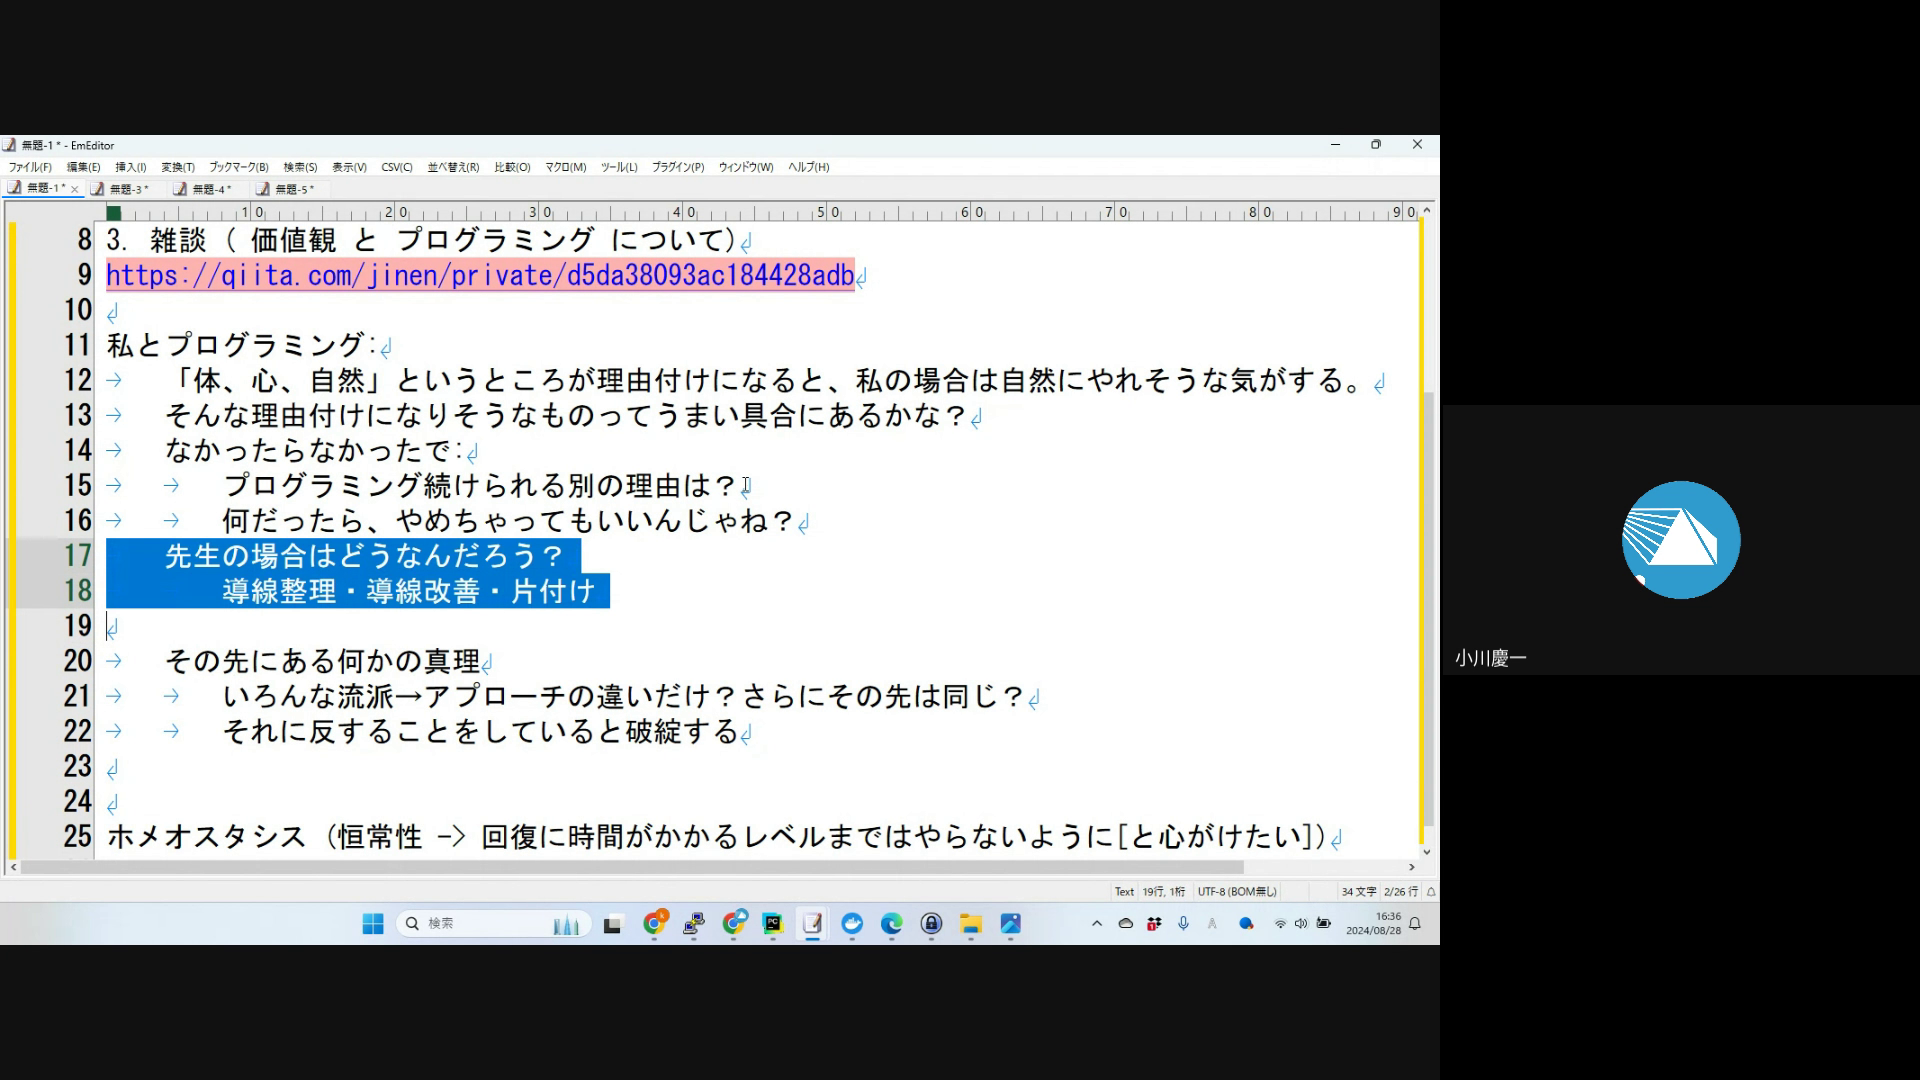1920x1080 pixels.
Task: Open File Explorer from taskbar
Action: 970,924
